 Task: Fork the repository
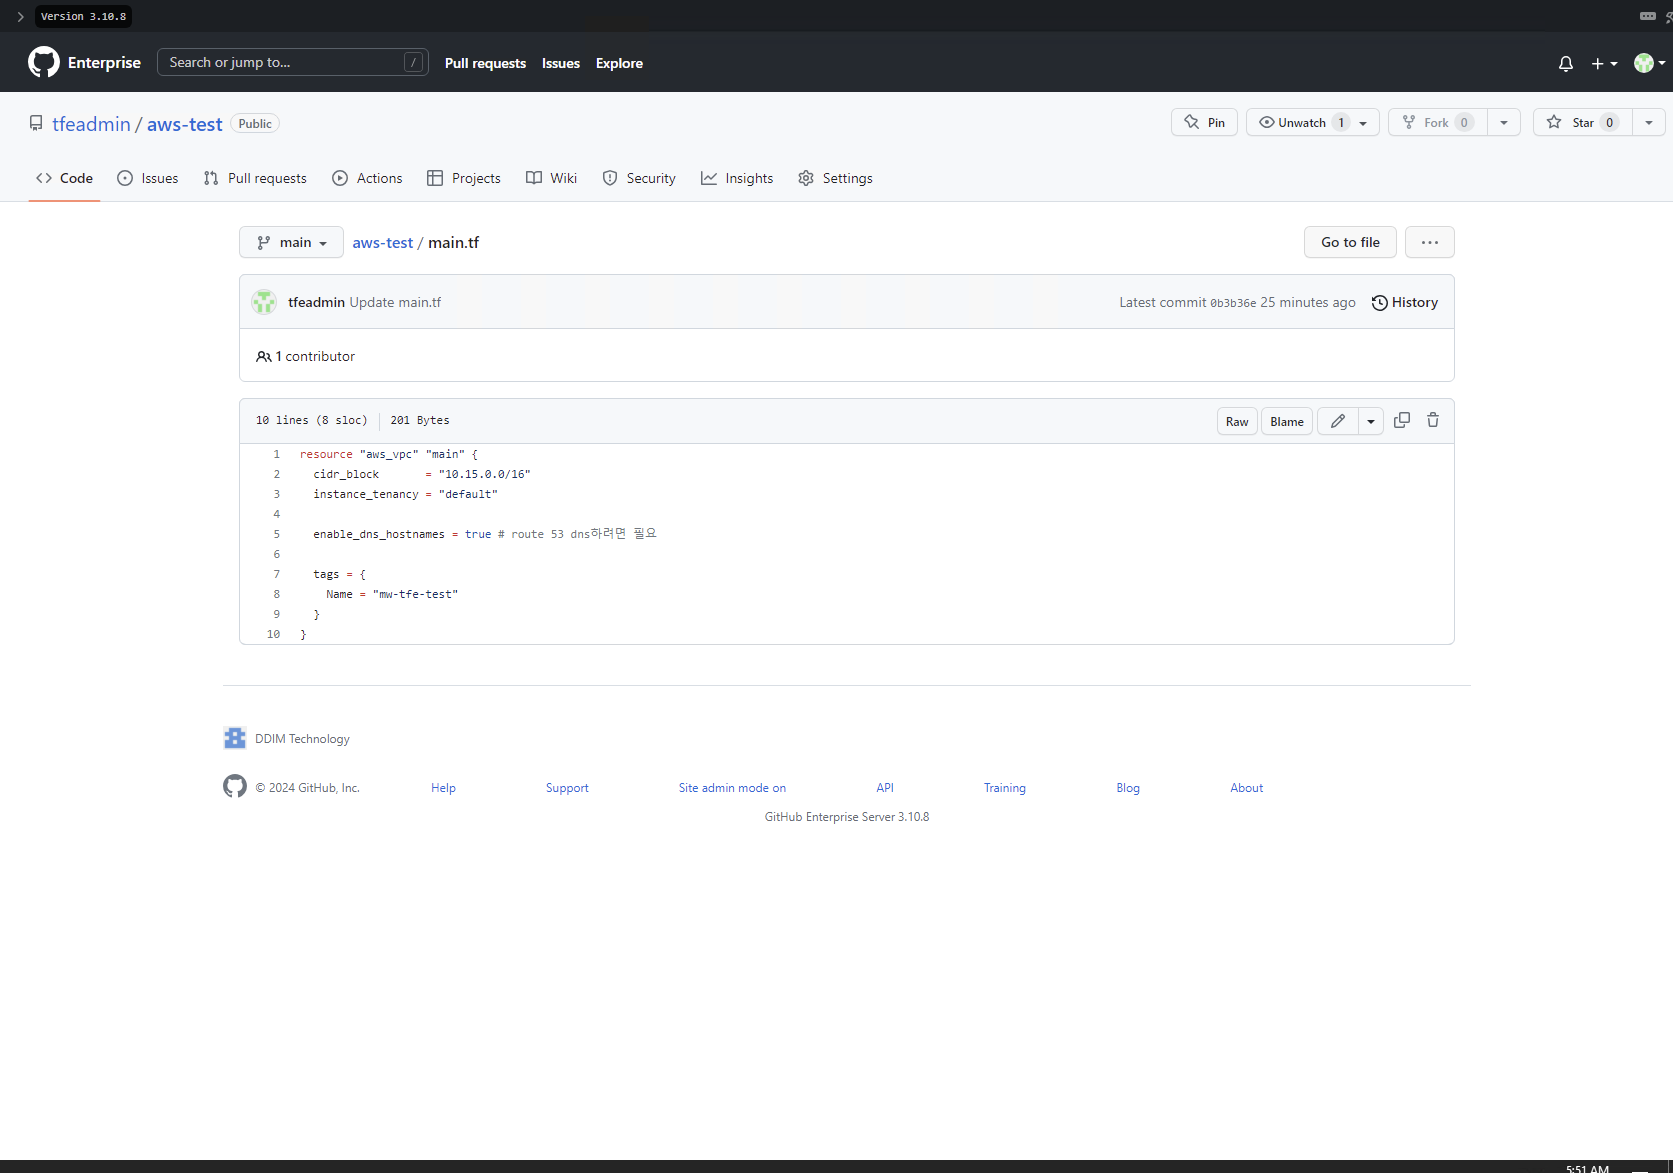tap(1438, 122)
